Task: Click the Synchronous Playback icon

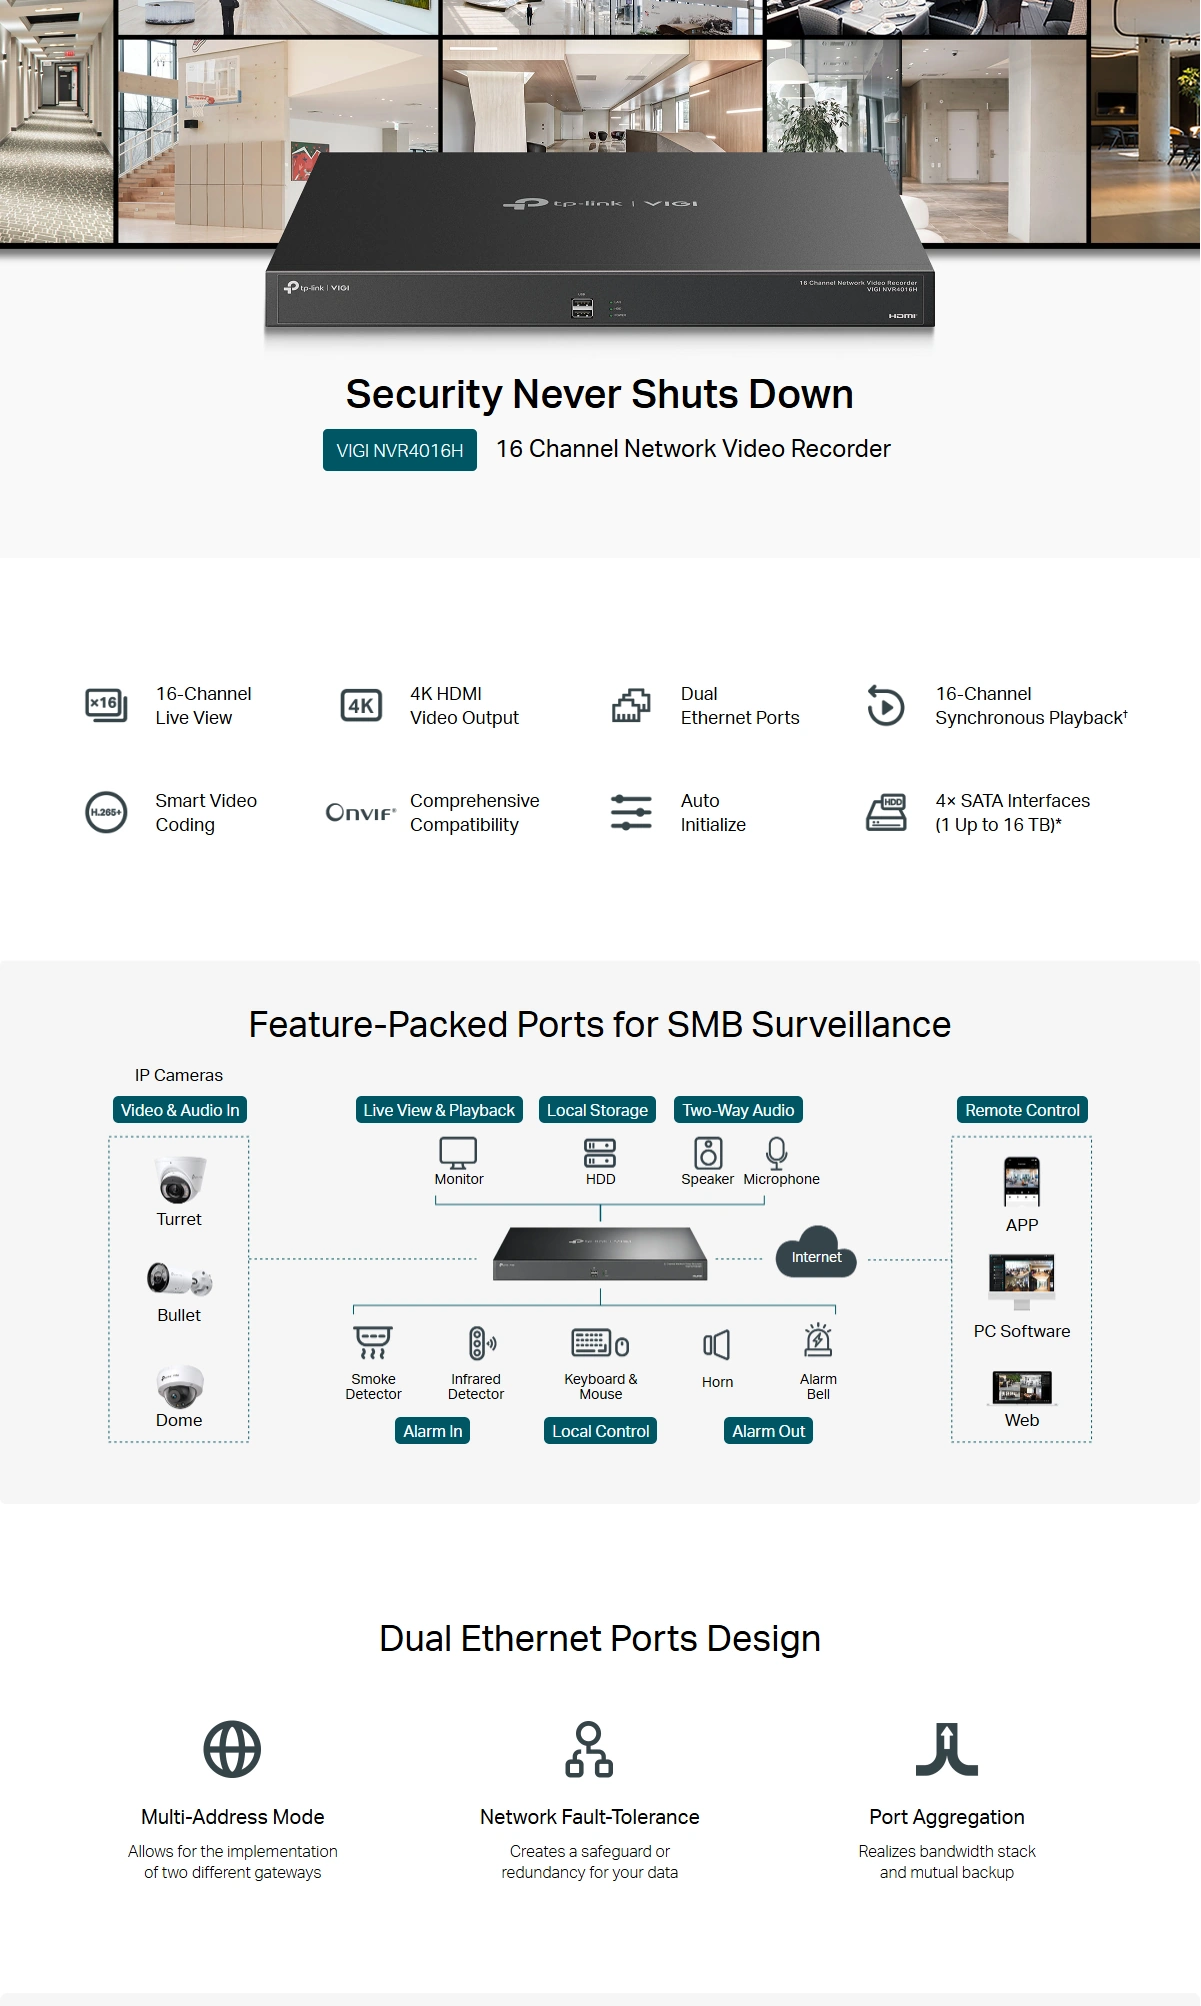Action: tap(886, 706)
